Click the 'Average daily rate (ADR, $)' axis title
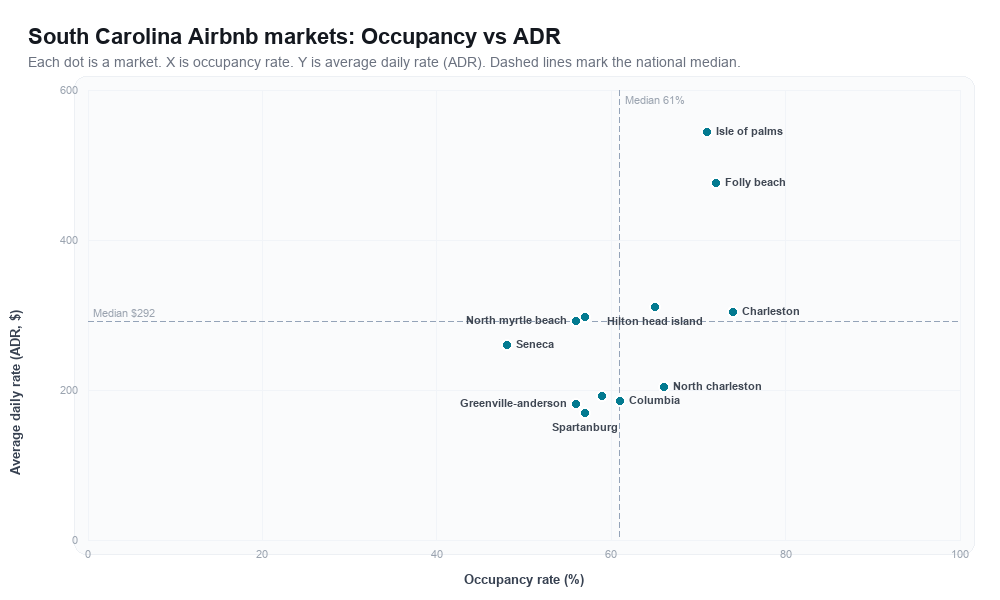Viewport: 1000px width, 600px height. 15,392
